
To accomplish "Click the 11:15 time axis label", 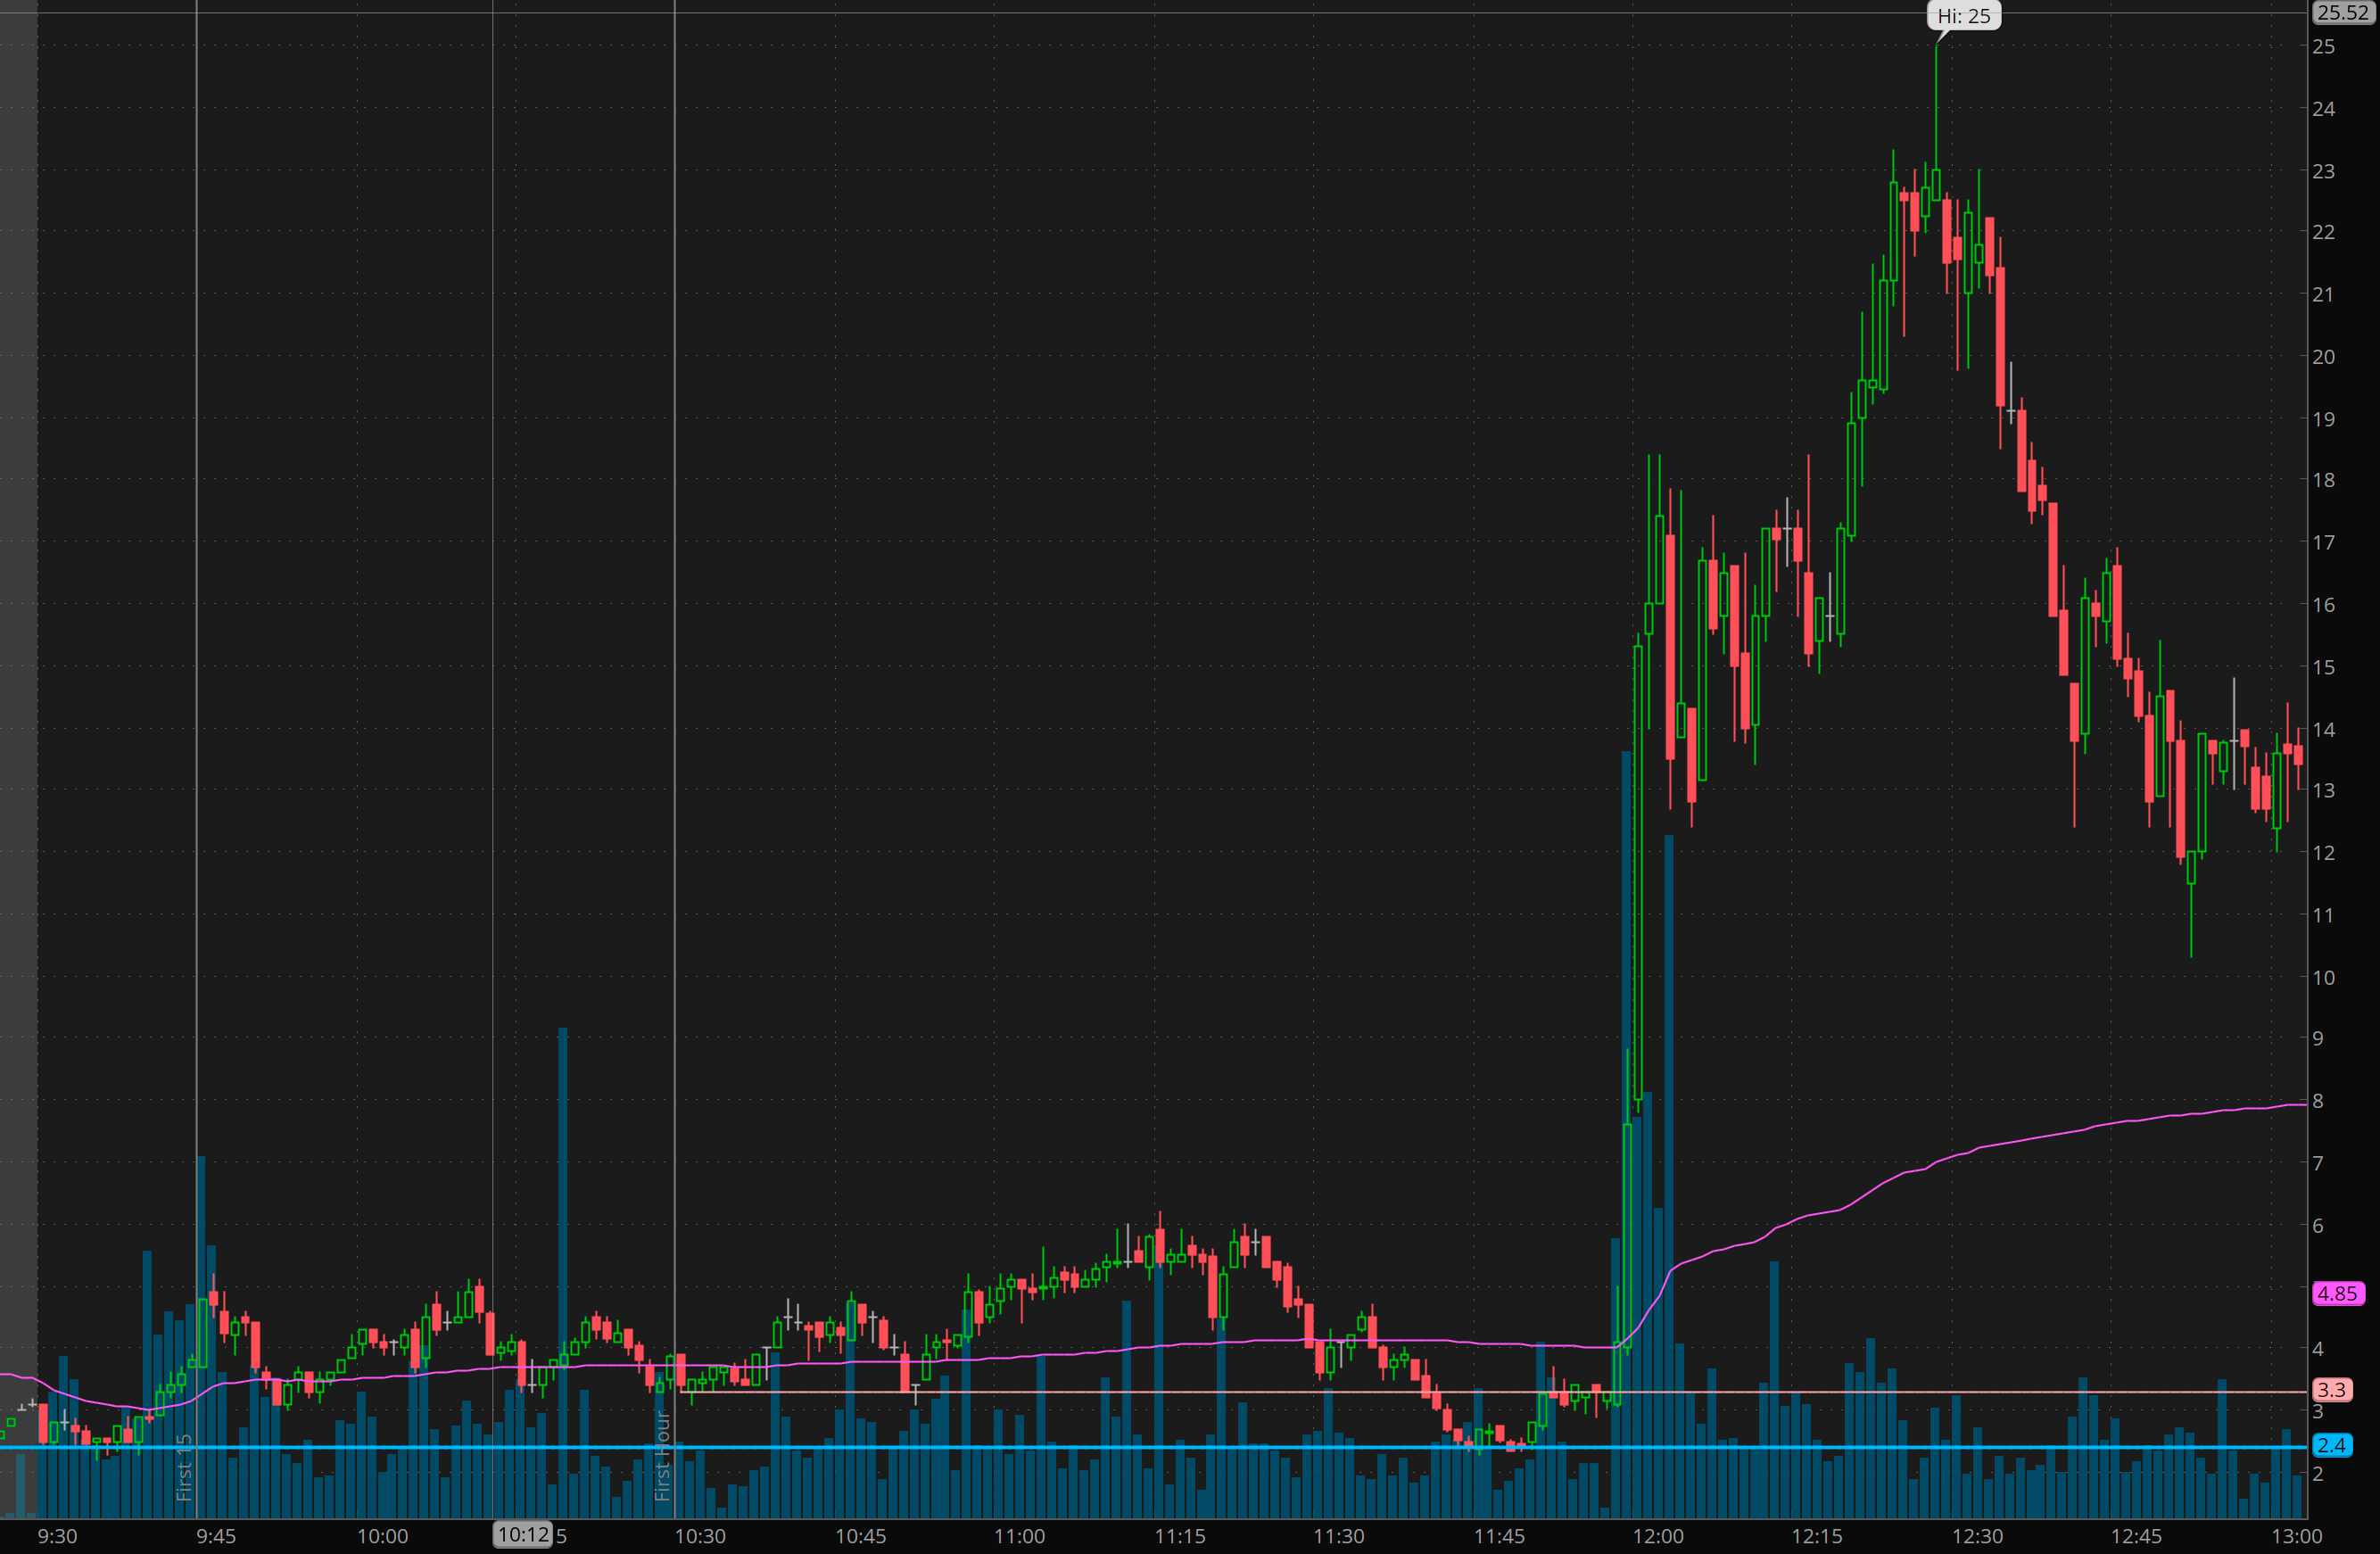I will [1179, 1536].
